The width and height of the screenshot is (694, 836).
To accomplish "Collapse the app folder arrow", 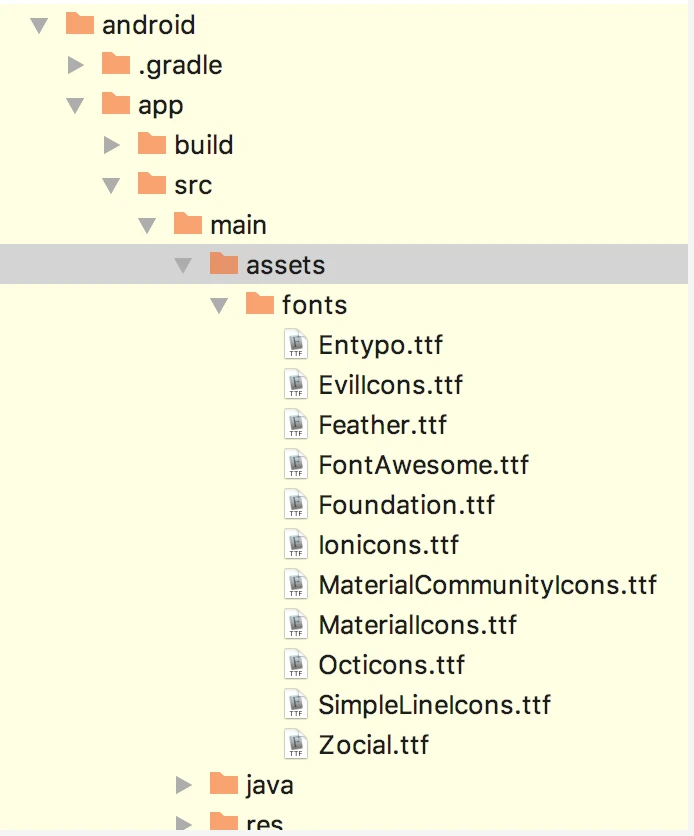I will pyautogui.click(x=75, y=105).
